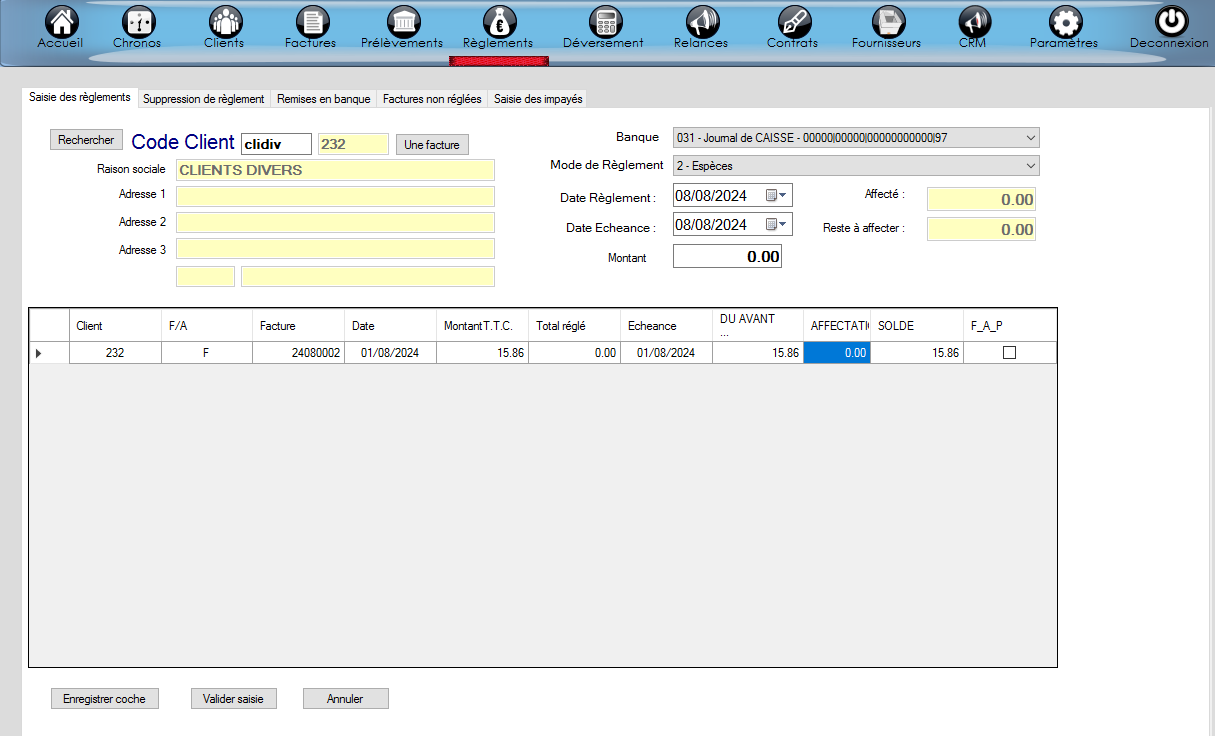Click inside the Montant input field

pyautogui.click(x=727, y=256)
